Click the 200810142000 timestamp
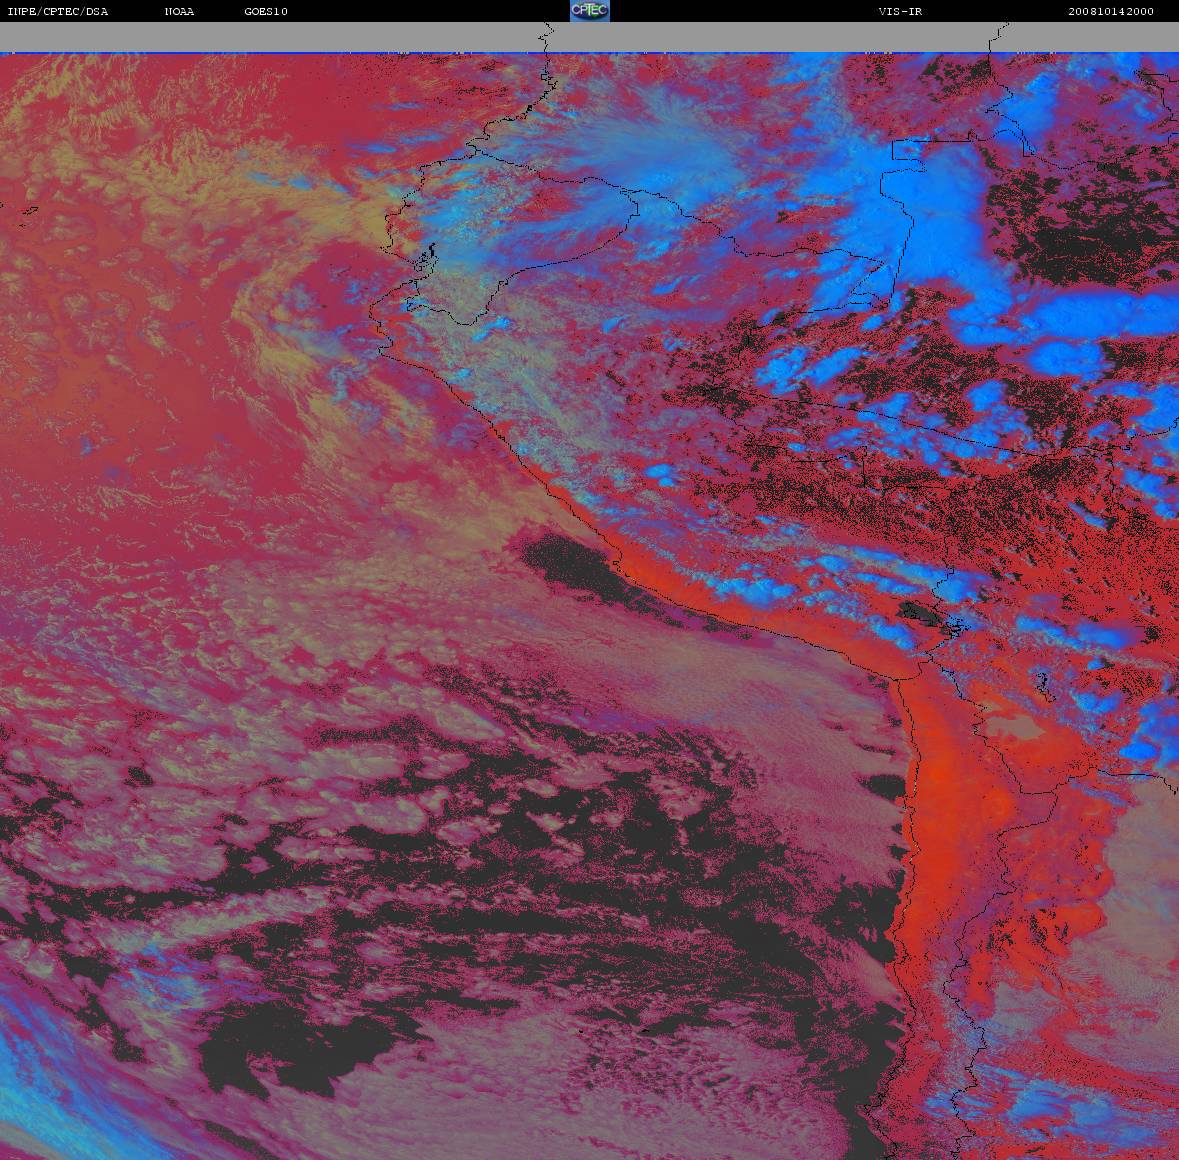 pos(1111,11)
